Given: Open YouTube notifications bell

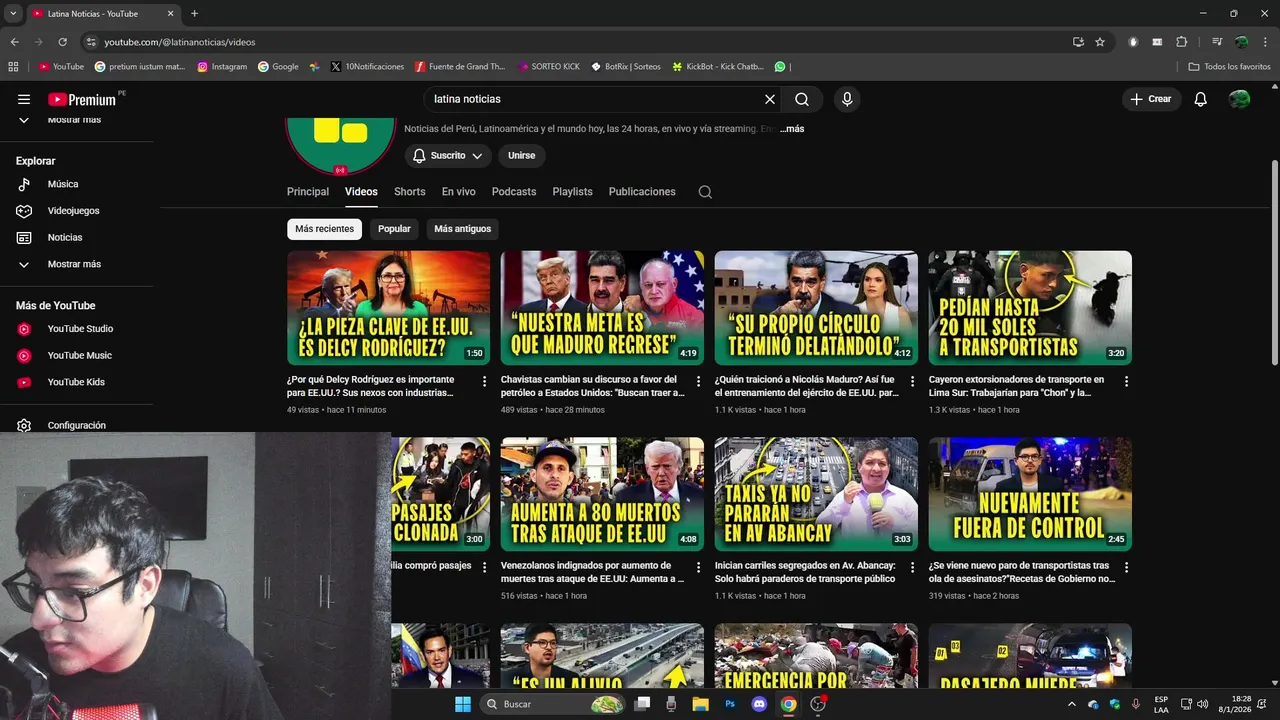Looking at the screenshot, I should (x=1201, y=99).
